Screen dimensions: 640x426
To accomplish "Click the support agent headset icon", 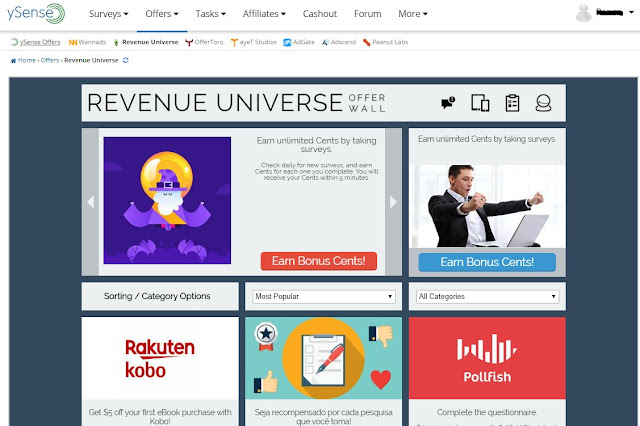I will [x=543, y=102].
